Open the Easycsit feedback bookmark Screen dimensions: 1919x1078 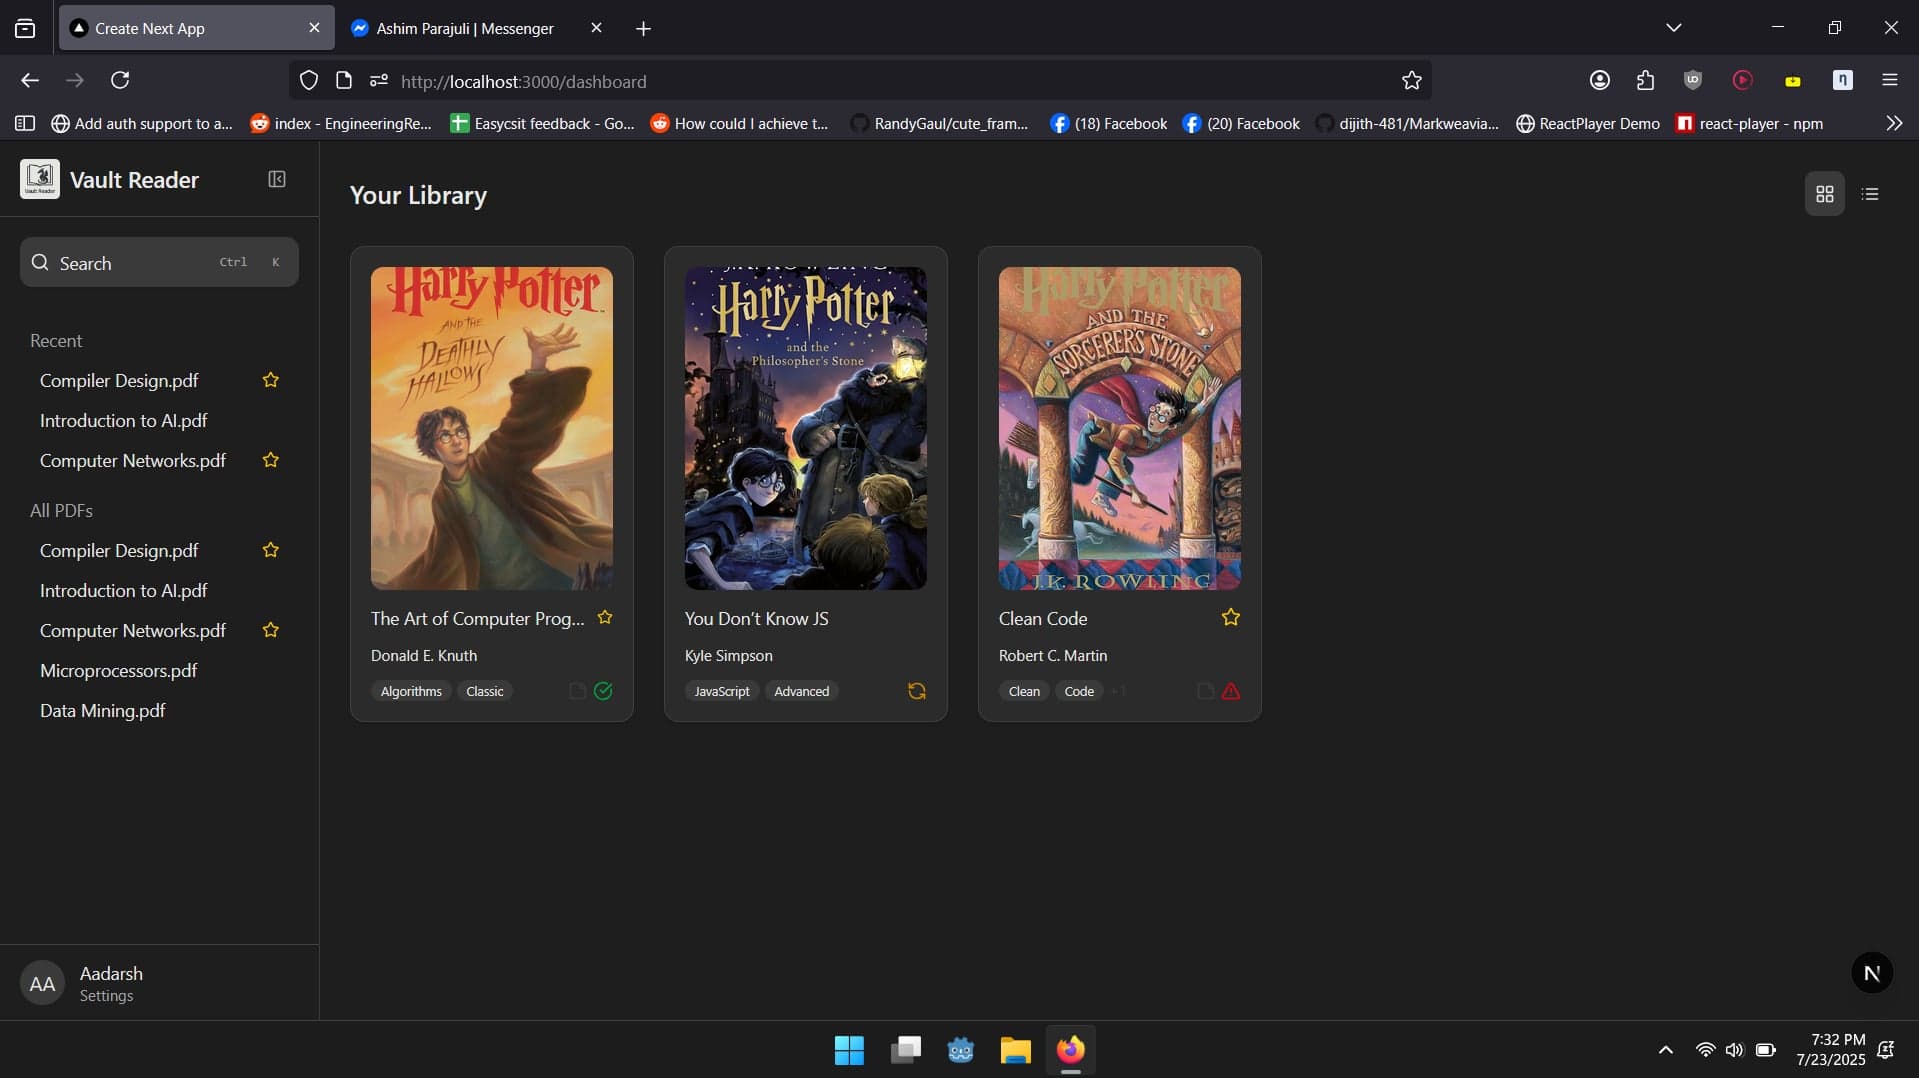[542, 123]
